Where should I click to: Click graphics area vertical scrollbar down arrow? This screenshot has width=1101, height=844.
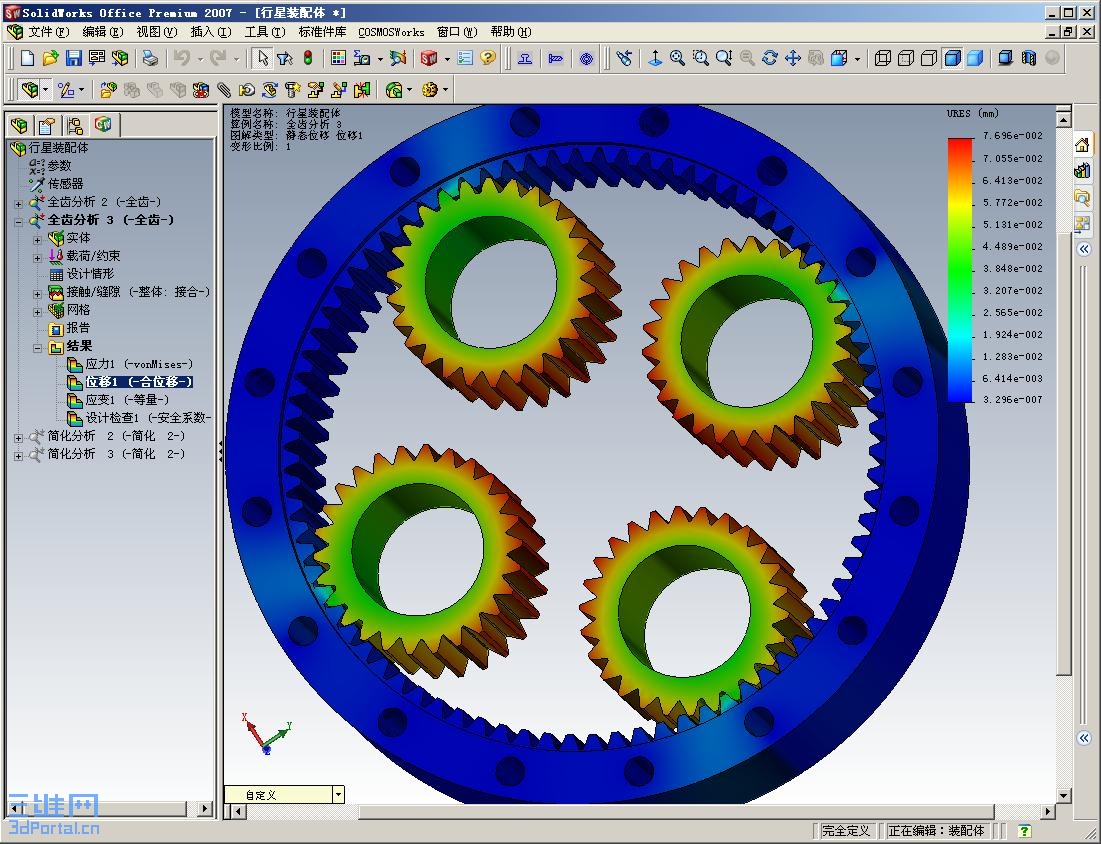click(x=1063, y=796)
